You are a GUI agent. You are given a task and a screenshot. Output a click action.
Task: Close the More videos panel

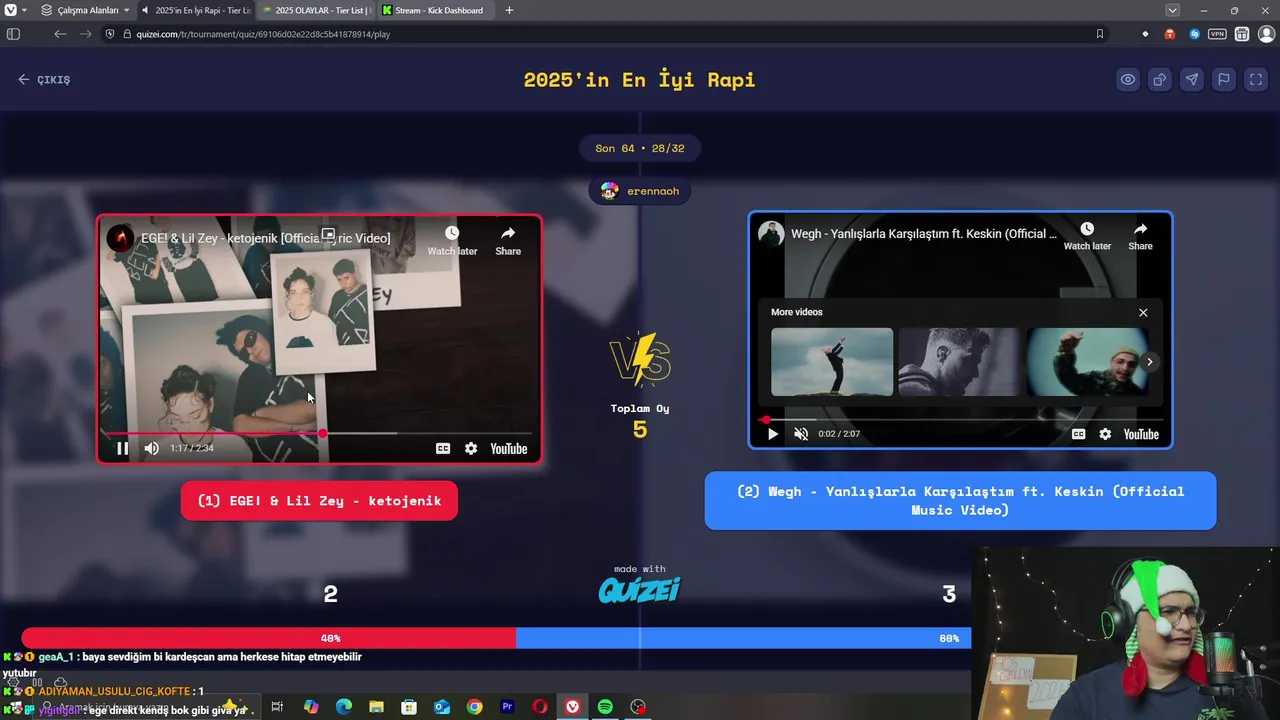point(1143,312)
